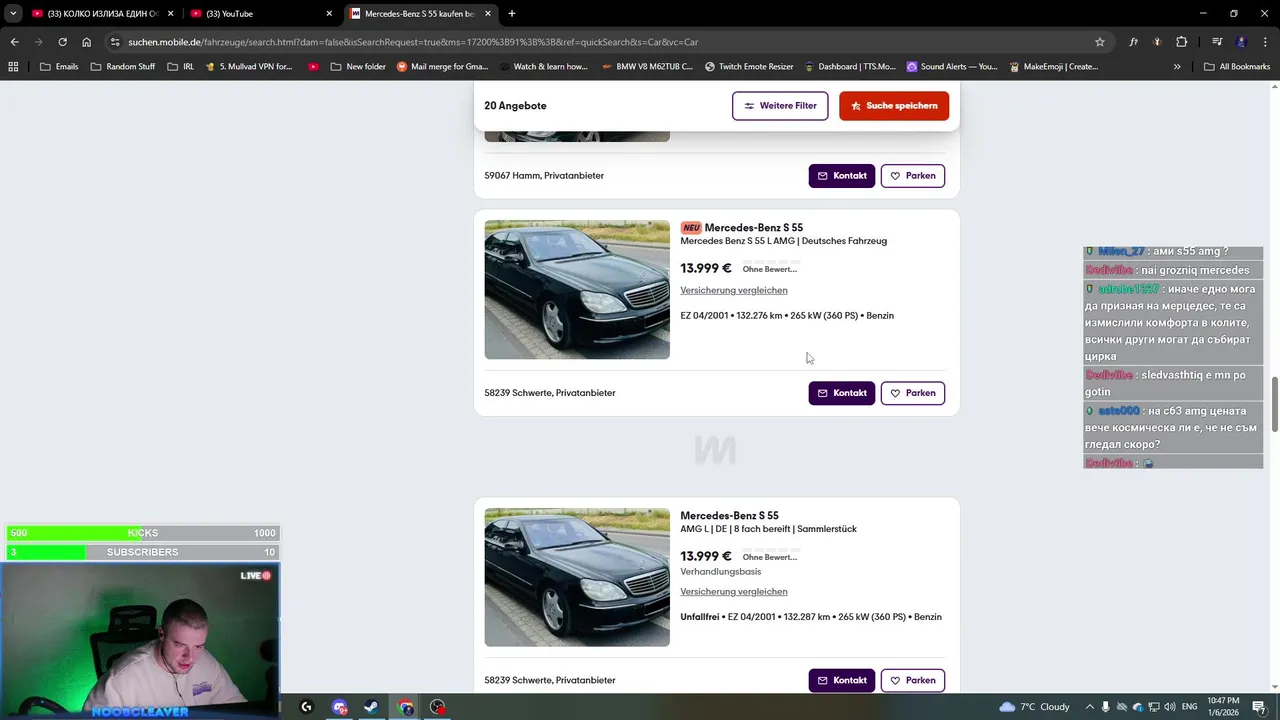1280x720 pixels.
Task: Click the 59067 Hamm, Privatanbieter text
Action: click(x=544, y=176)
